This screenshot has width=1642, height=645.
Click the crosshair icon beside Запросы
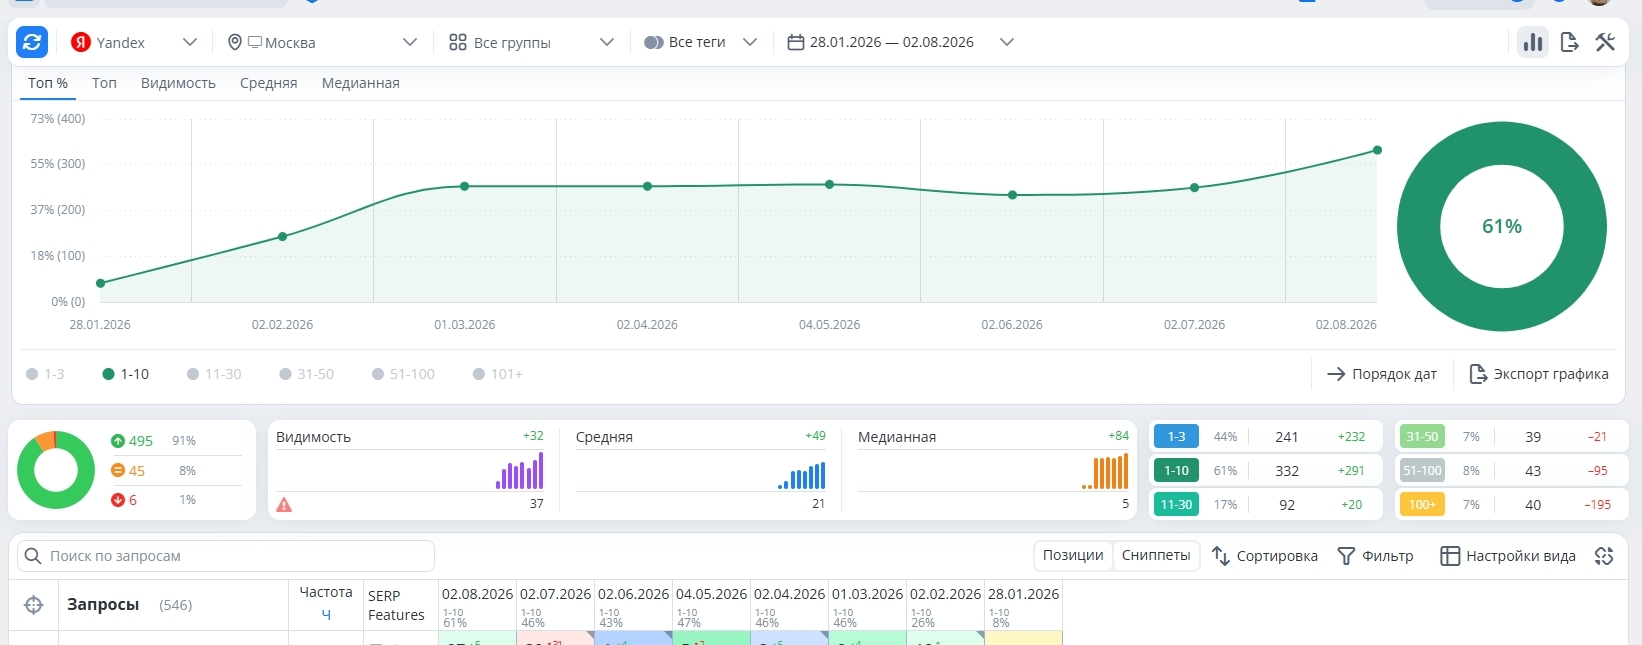coord(34,605)
